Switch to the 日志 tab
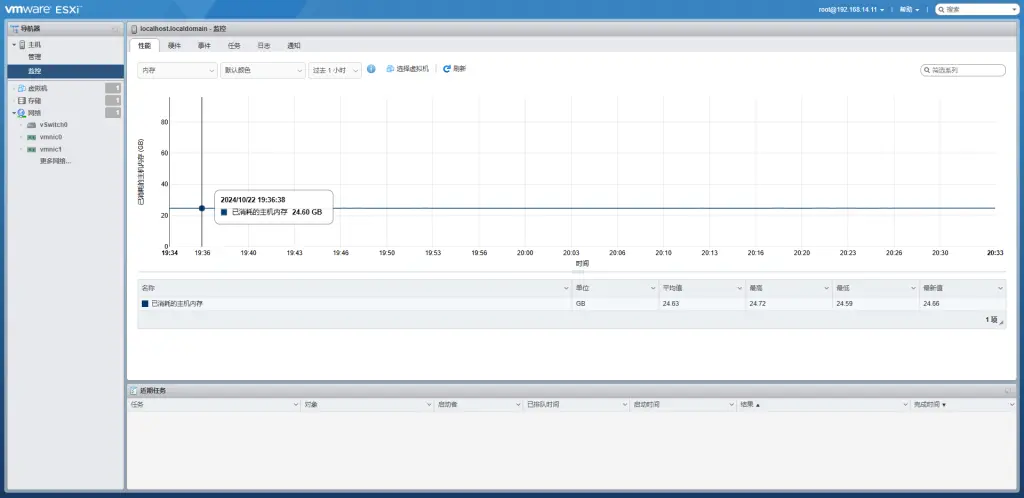The height and width of the screenshot is (498, 1024). pyautogui.click(x=263, y=45)
